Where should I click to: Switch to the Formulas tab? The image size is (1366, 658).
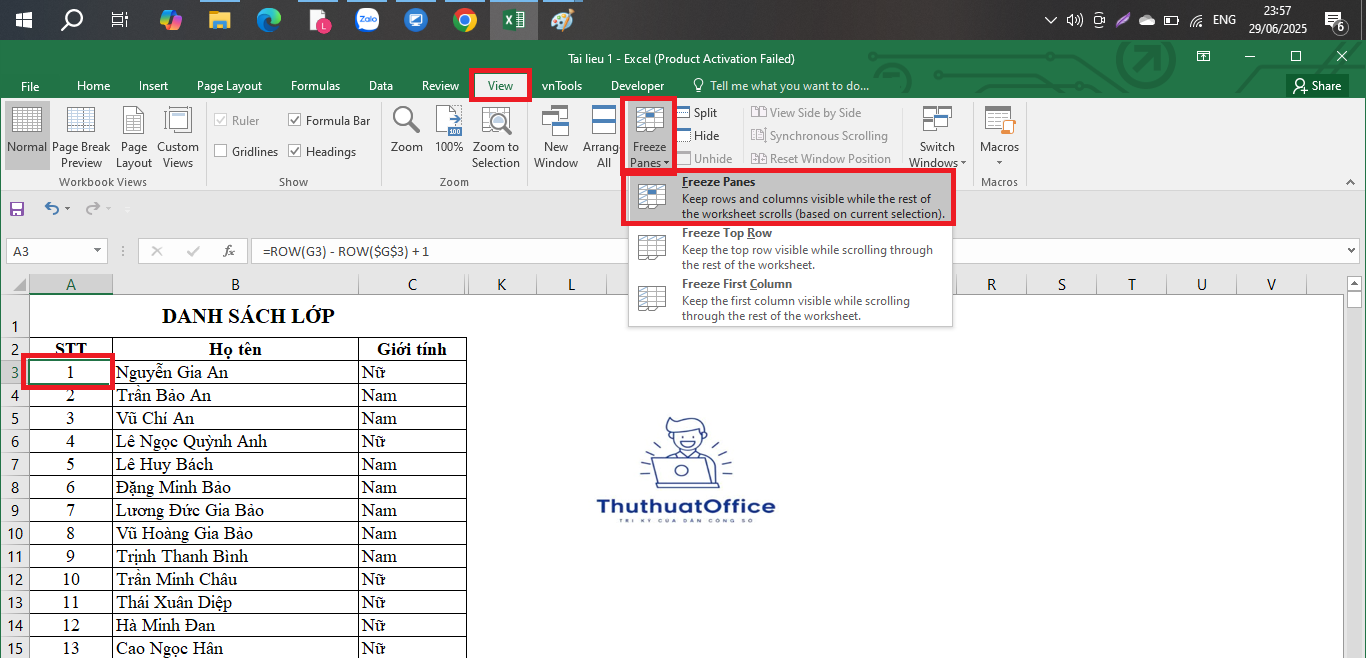click(315, 86)
